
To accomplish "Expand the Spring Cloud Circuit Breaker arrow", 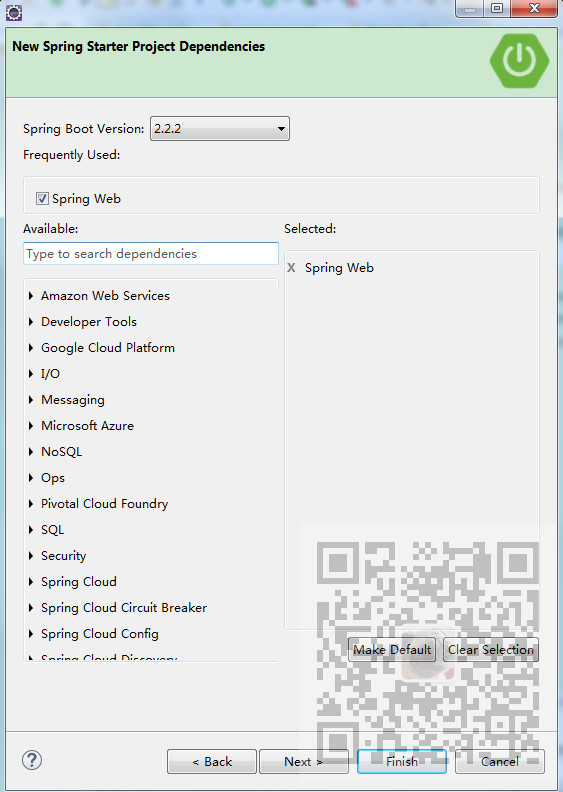I will click(x=31, y=608).
